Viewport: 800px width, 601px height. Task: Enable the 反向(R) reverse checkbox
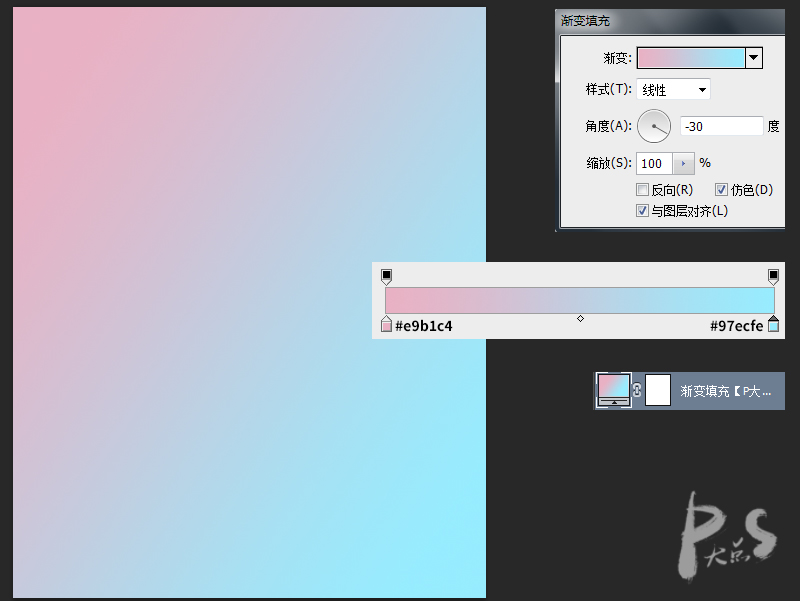click(x=642, y=190)
